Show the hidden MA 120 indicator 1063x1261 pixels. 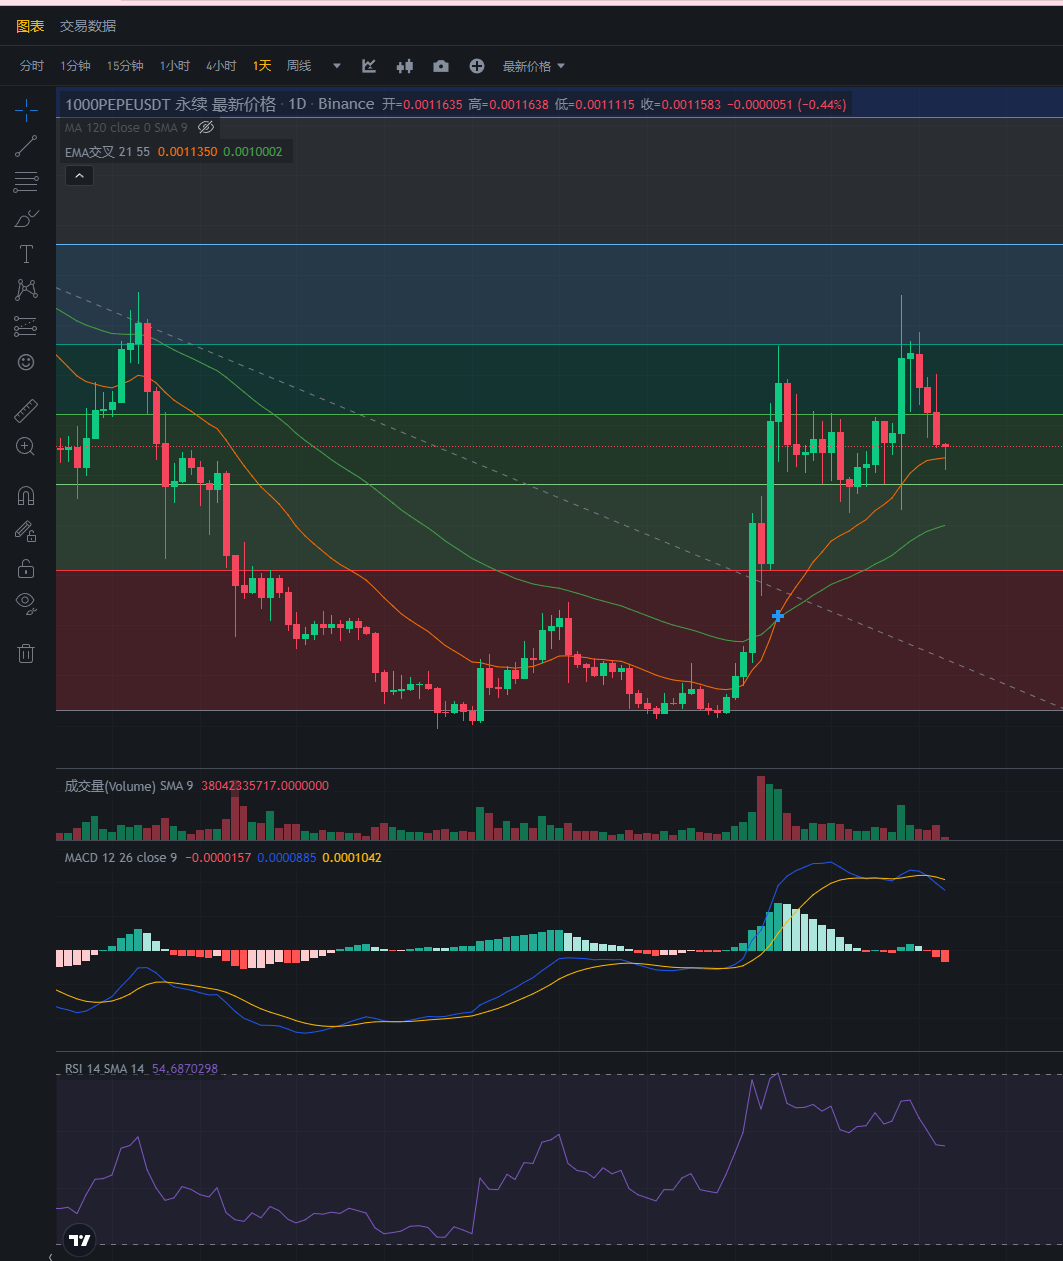coord(206,128)
